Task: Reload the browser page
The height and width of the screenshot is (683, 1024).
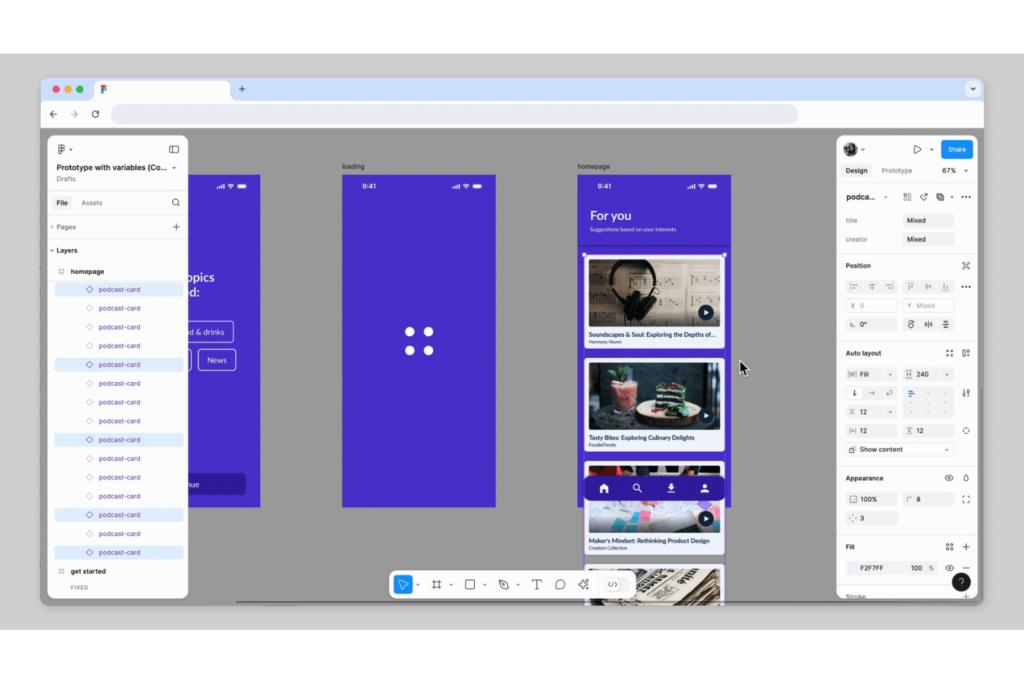Action: click(95, 114)
